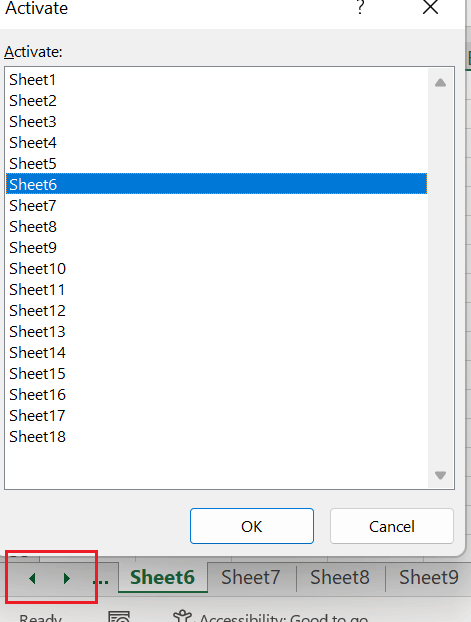Image resolution: width=471 pixels, height=622 pixels.
Task: Choose Sheet12 from the sheet list
Action: tap(216, 311)
